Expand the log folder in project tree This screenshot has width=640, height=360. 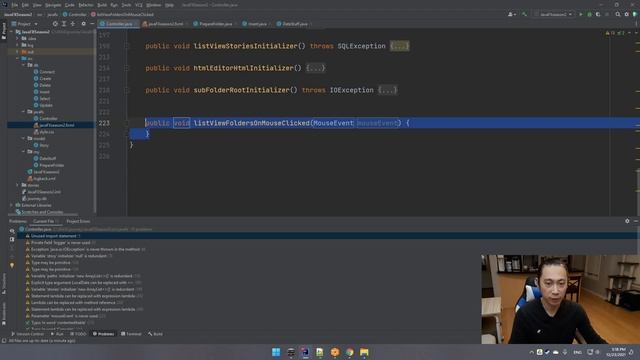(18, 45)
